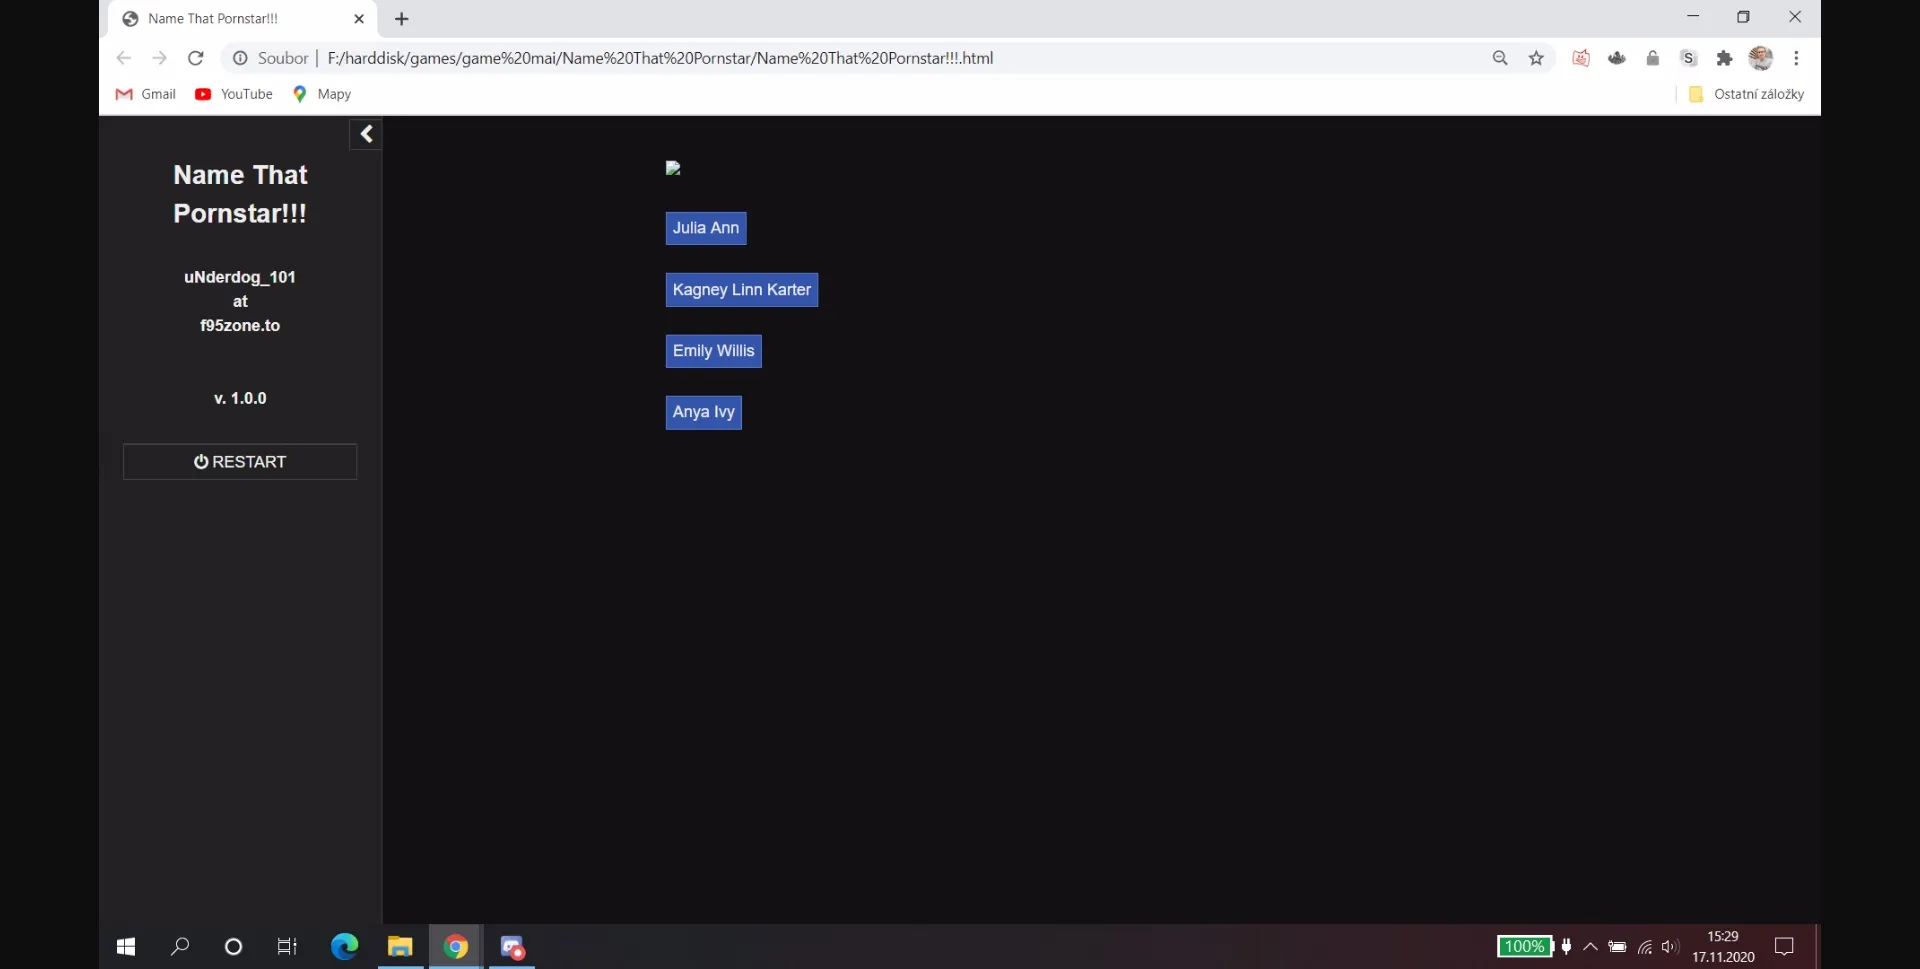The height and width of the screenshot is (969, 1920).
Task: Open the Windows Start menu
Action: click(x=125, y=946)
